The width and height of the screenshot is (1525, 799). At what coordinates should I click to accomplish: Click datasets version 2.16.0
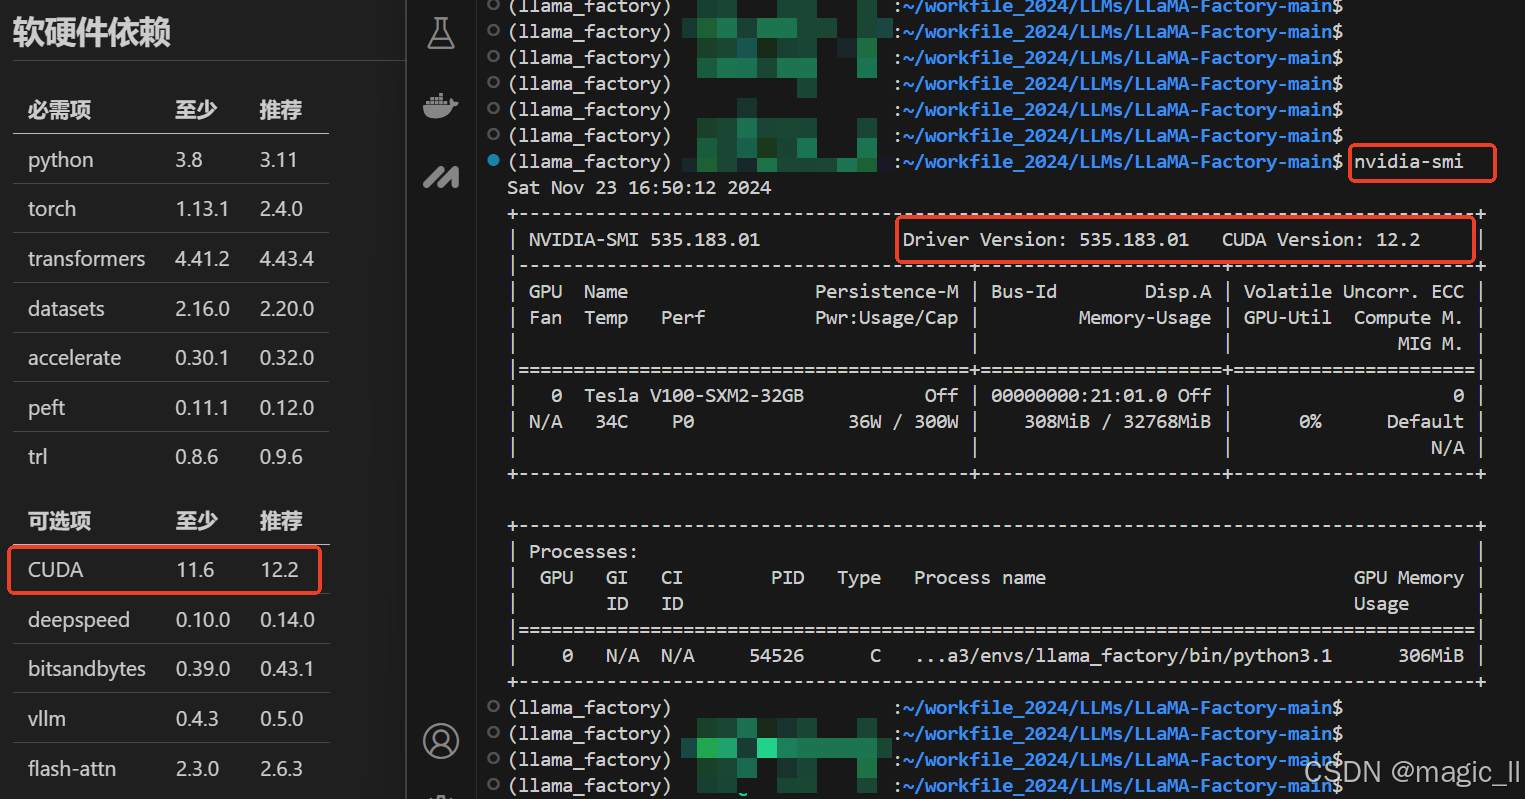pyautogui.click(x=202, y=309)
